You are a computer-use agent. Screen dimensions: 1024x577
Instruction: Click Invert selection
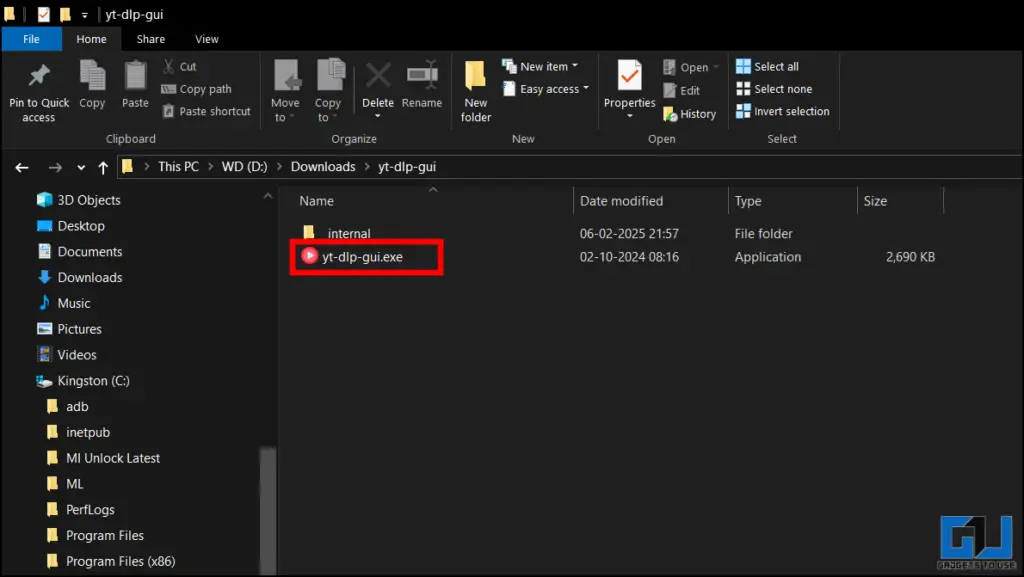[x=782, y=112]
